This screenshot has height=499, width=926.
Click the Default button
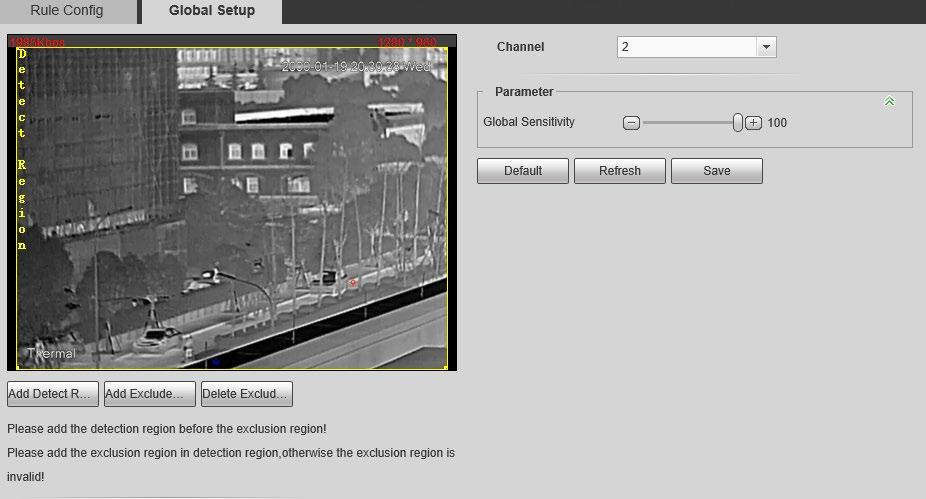(x=523, y=171)
